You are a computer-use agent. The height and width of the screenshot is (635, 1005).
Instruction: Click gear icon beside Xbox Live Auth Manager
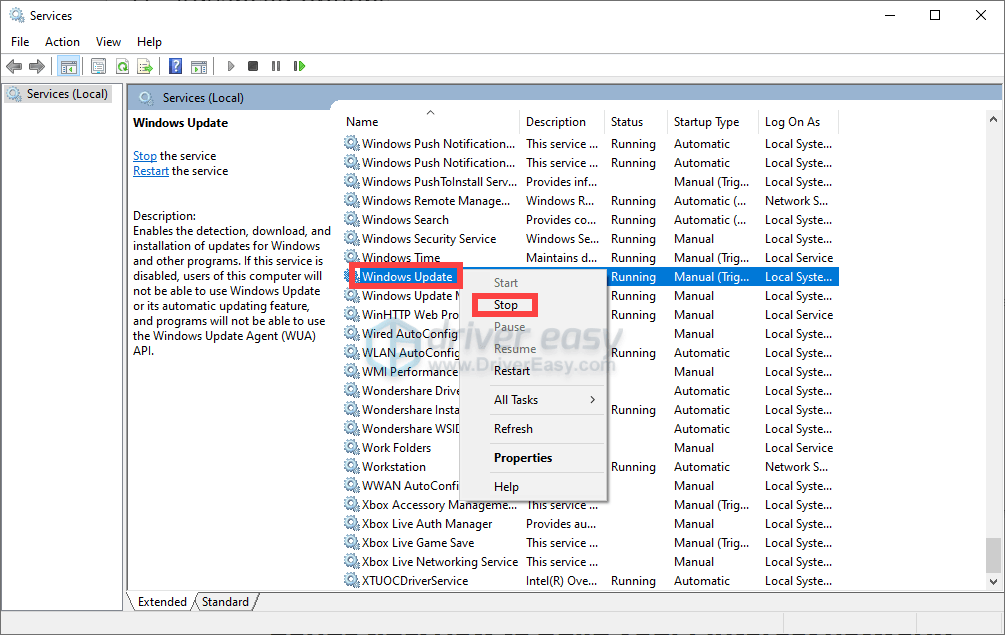coord(351,524)
